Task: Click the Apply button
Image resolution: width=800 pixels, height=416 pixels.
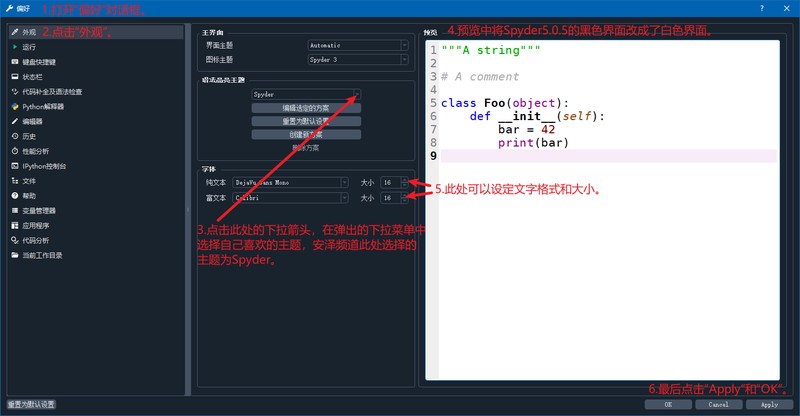Action: point(769,404)
